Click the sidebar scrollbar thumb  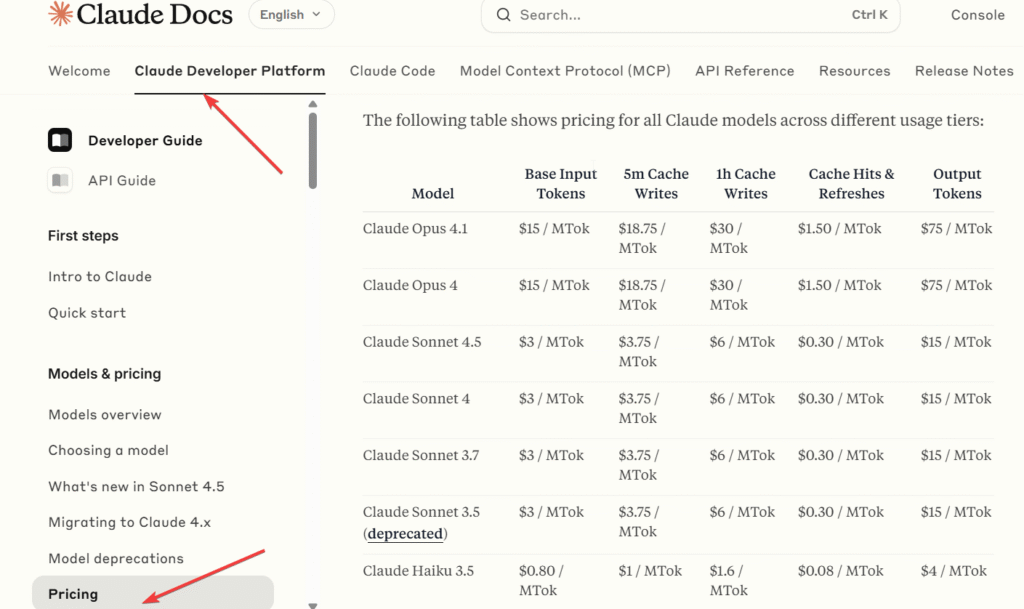pos(313,150)
